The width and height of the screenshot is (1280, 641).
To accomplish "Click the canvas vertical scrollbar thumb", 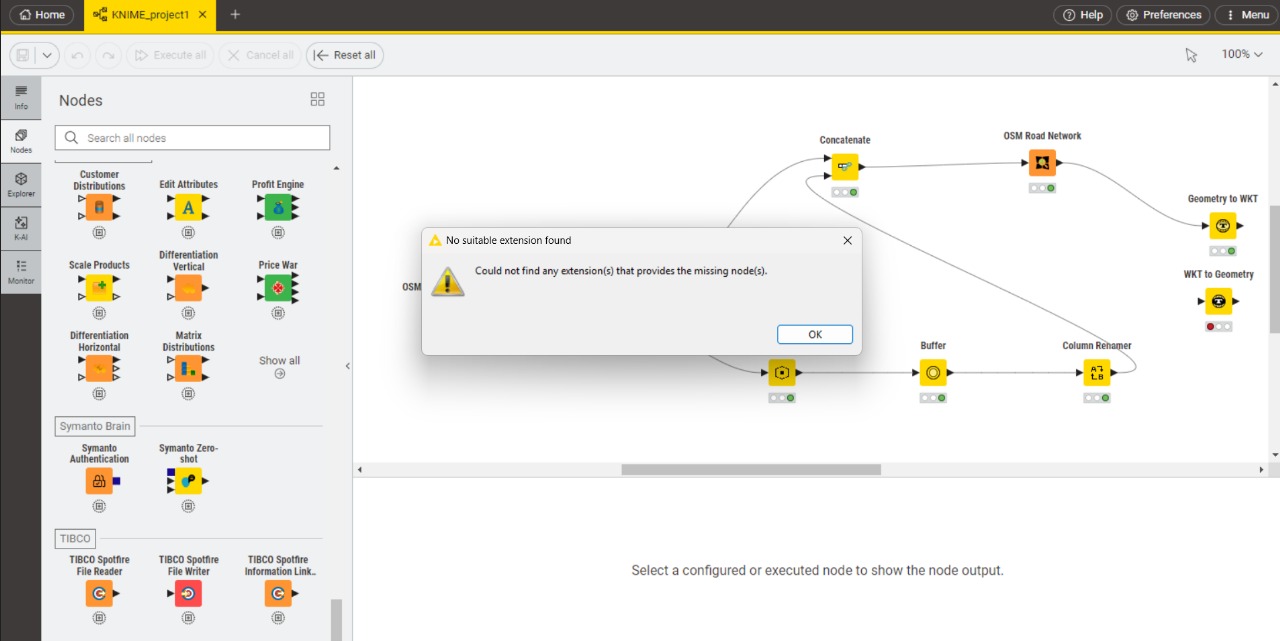I will pos(1274,270).
